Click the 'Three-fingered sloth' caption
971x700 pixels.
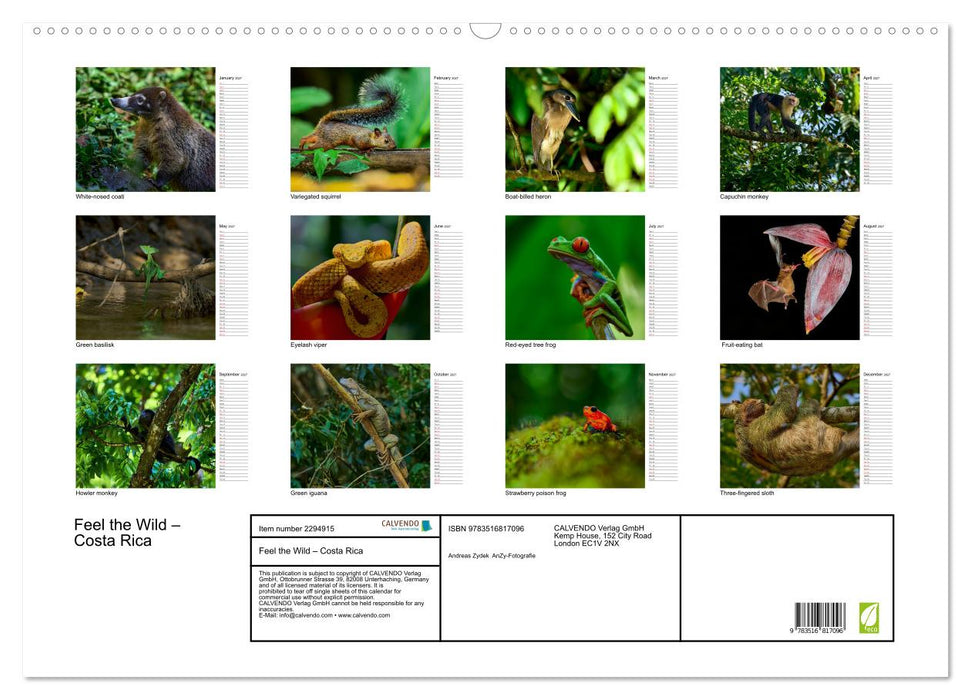coord(747,493)
